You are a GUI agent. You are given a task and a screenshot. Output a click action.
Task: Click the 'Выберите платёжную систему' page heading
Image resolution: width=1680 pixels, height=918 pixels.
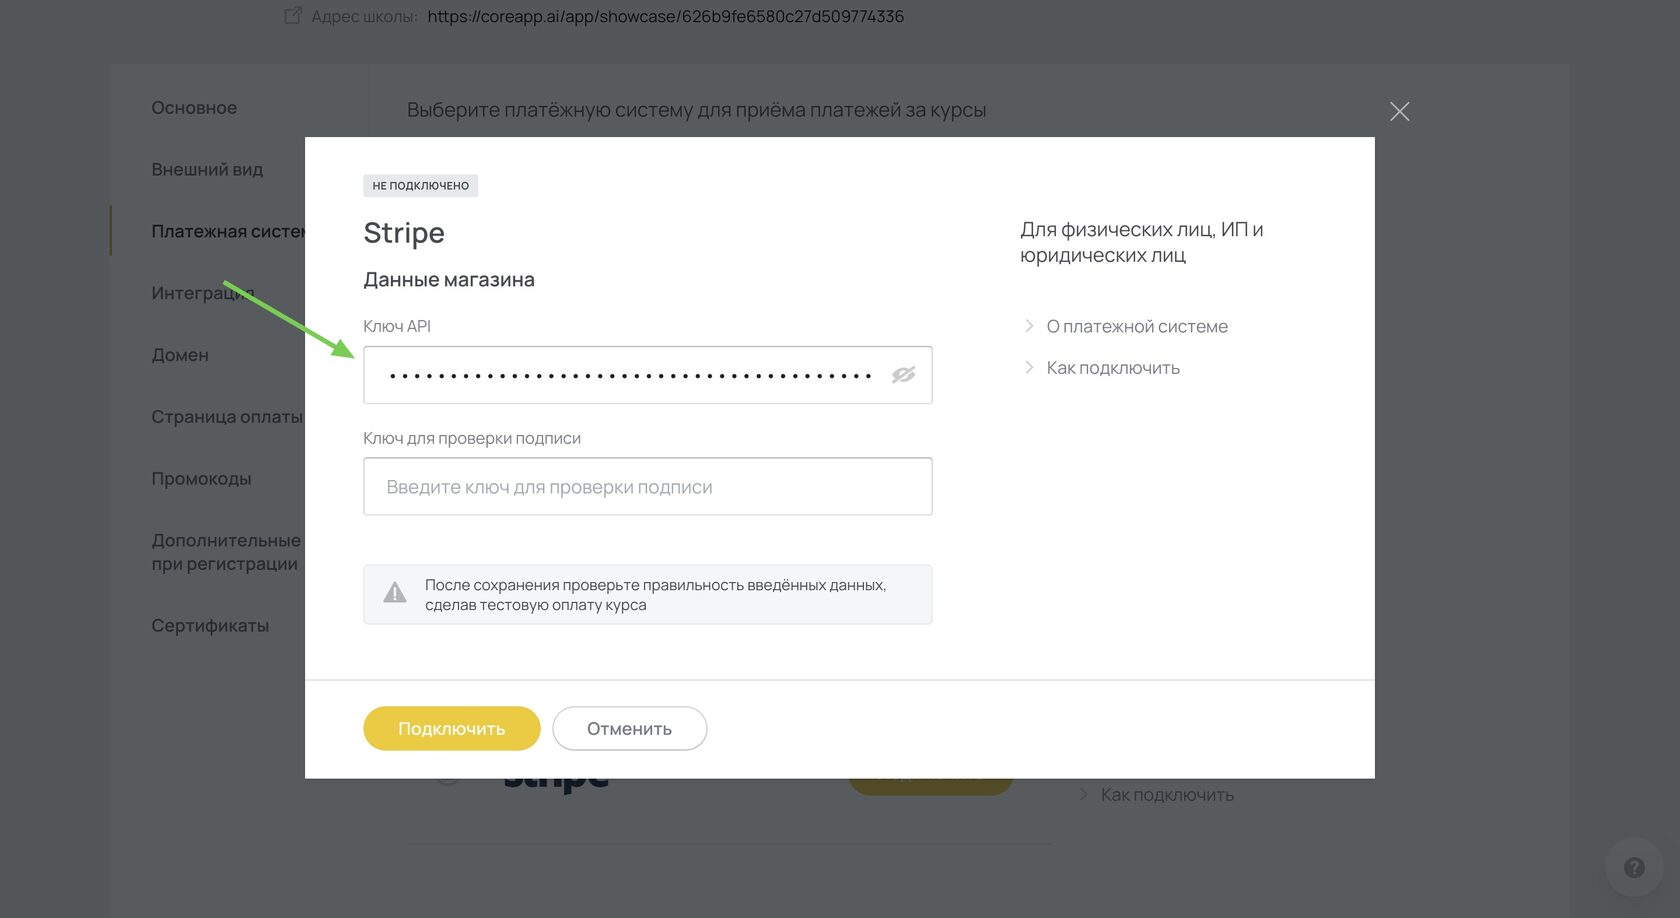coord(696,110)
